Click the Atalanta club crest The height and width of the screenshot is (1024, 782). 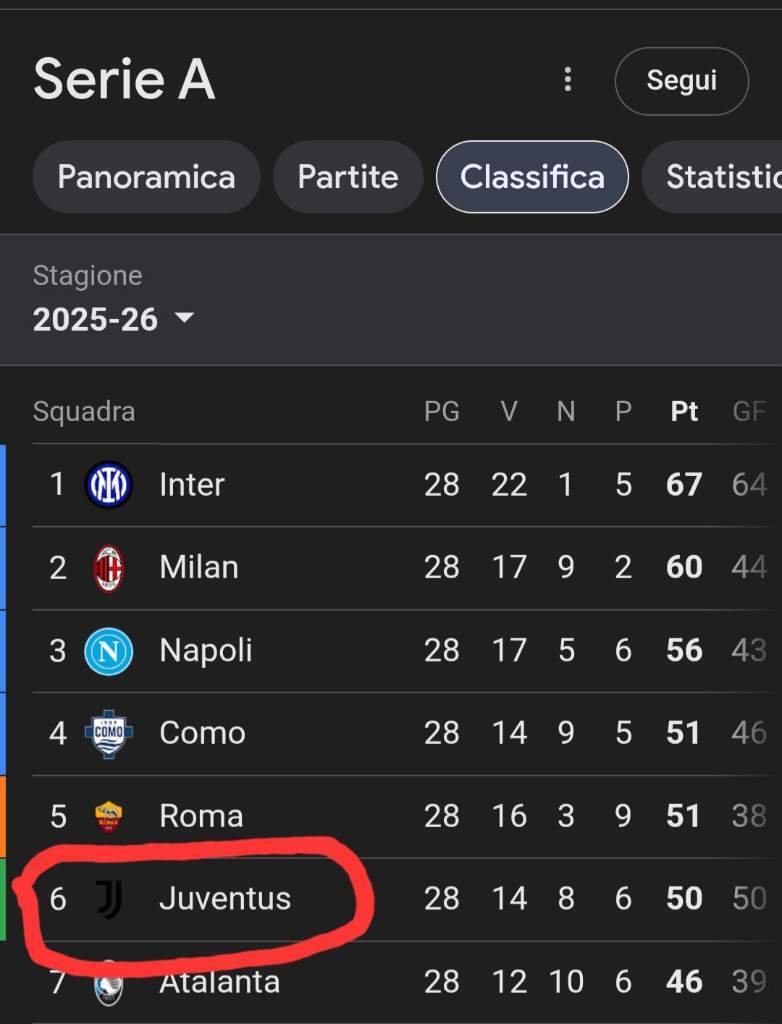tap(108, 985)
